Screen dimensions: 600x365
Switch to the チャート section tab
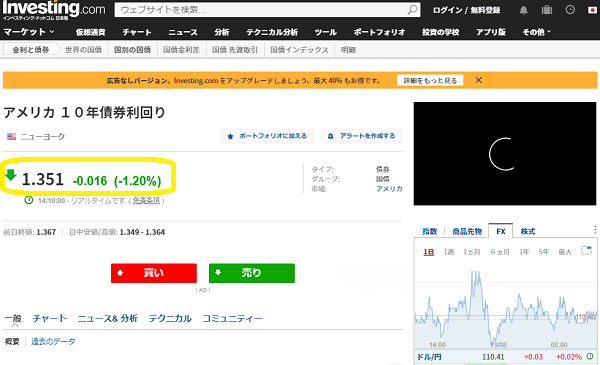[x=50, y=318]
